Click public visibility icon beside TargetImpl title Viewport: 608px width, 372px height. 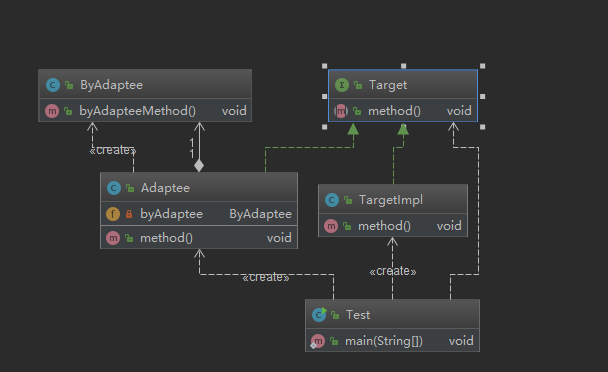point(348,200)
